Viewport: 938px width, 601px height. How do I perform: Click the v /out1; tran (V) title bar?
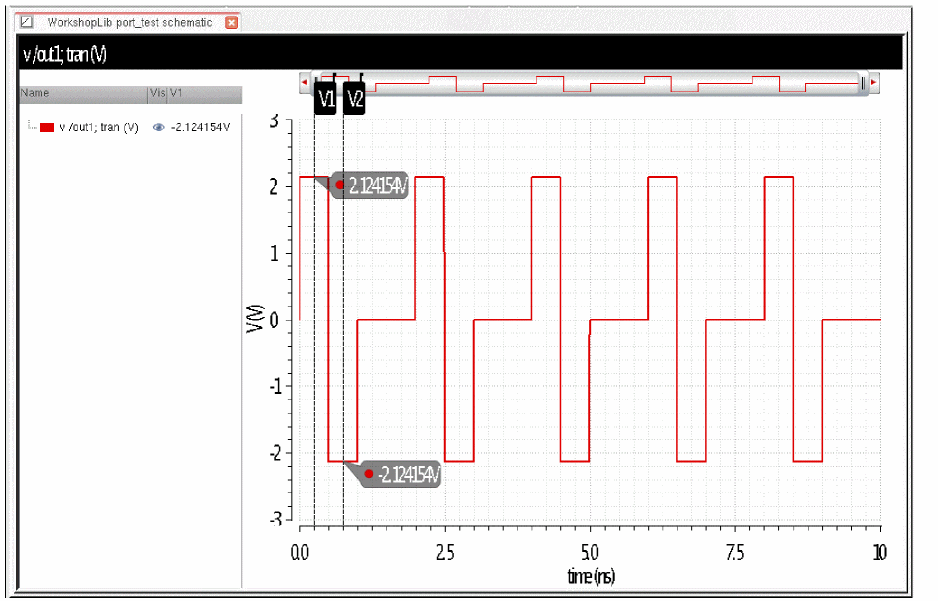461,54
